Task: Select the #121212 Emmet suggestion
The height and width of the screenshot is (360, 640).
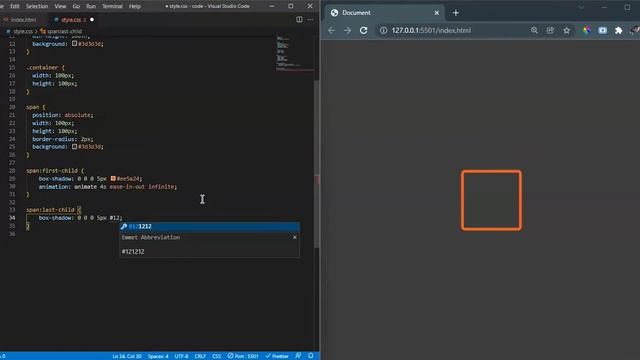Action: (209, 226)
